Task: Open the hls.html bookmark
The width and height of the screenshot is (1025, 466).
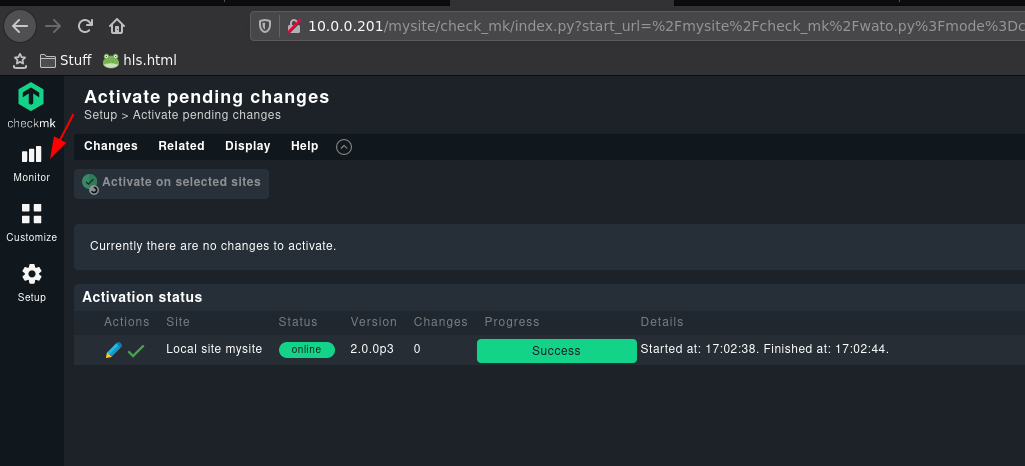Action: click(x=139, y=60)
